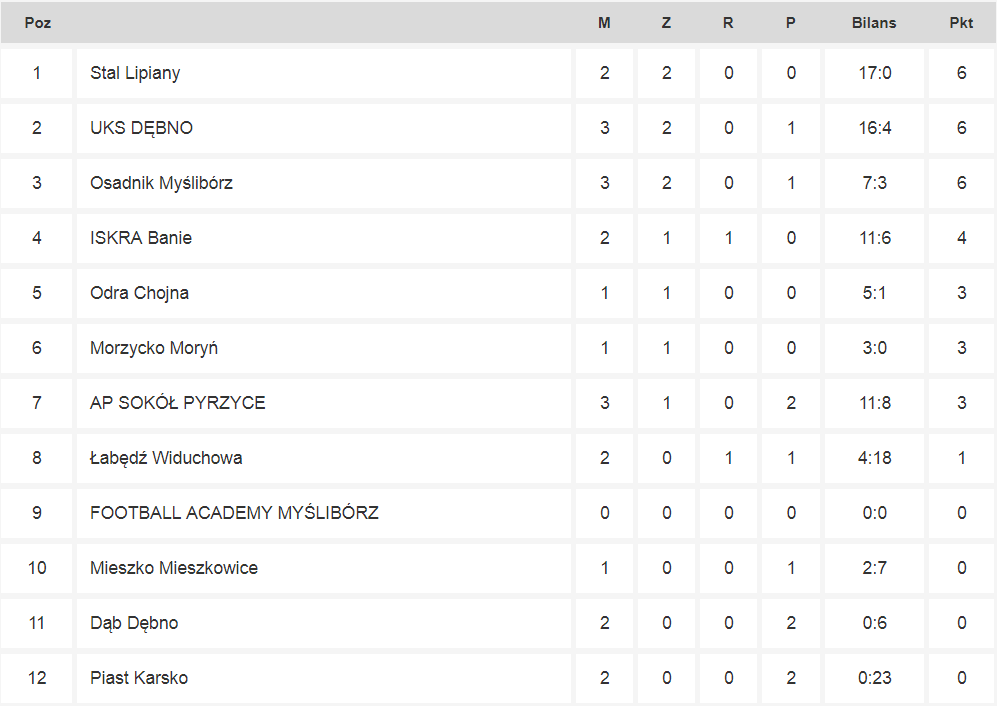This screenshot has width=997, height=706.
Task: Choose the Morzycko Moryń team name
Action: tap(153, 348)
